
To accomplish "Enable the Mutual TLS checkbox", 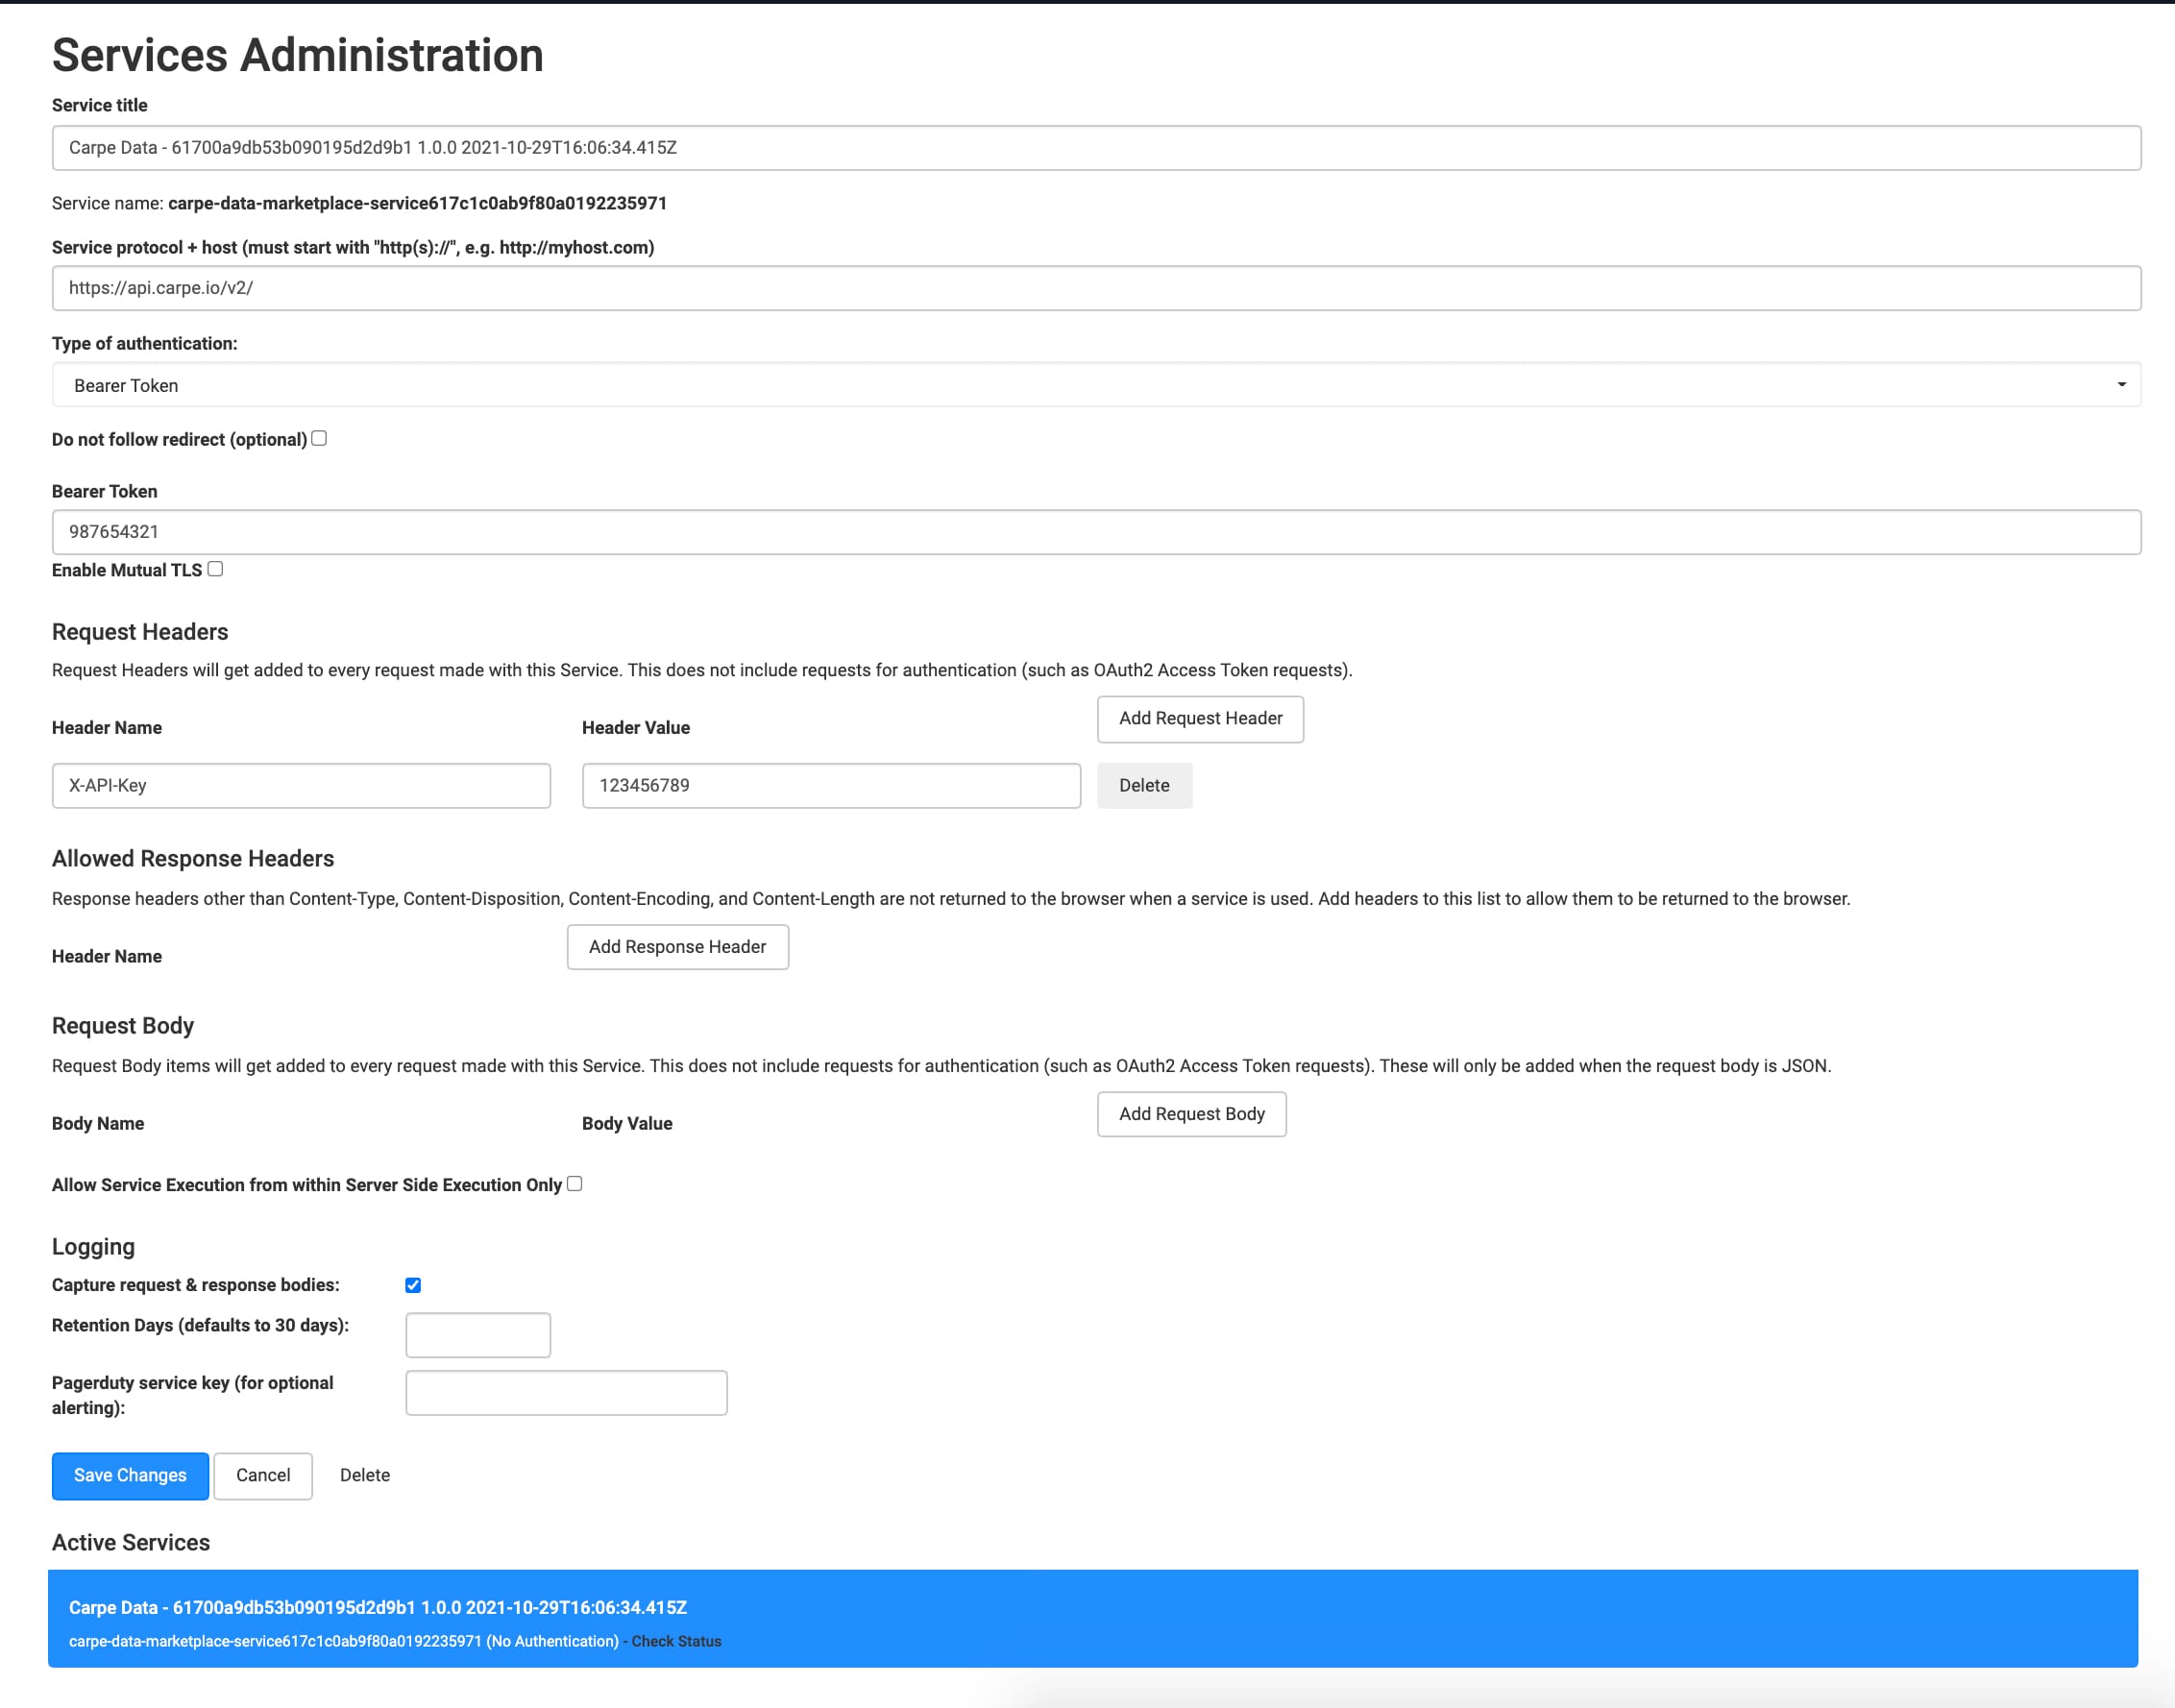I will click(x=215, y=569).
